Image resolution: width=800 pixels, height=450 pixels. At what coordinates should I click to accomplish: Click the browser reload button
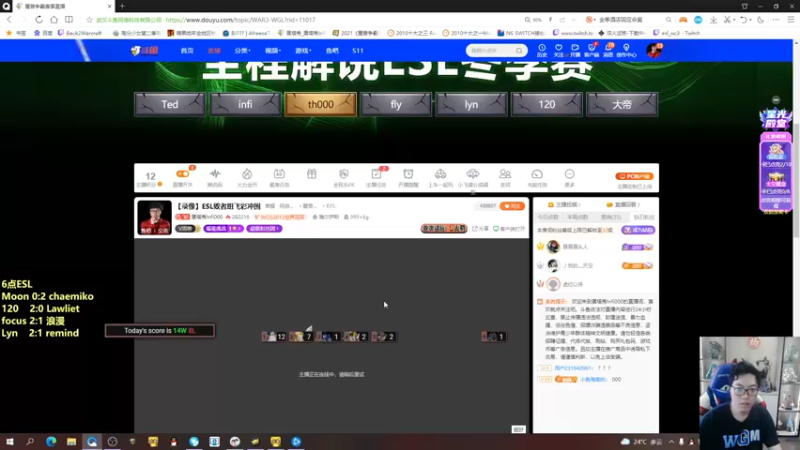pos(39,19)
